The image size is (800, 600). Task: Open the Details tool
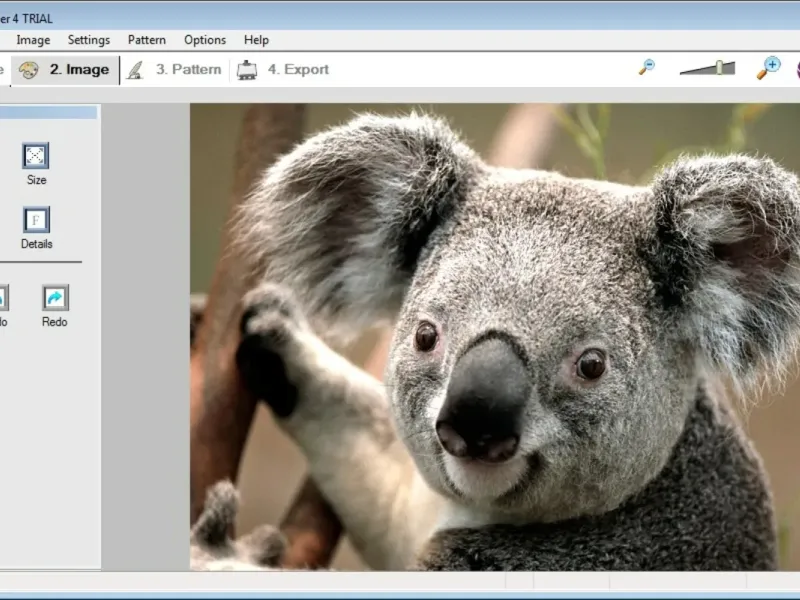click(36, 220)
